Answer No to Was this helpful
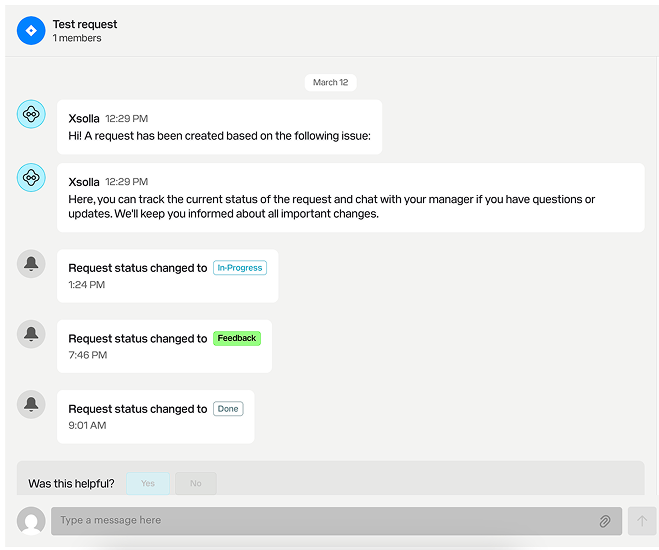 [196, 483]
